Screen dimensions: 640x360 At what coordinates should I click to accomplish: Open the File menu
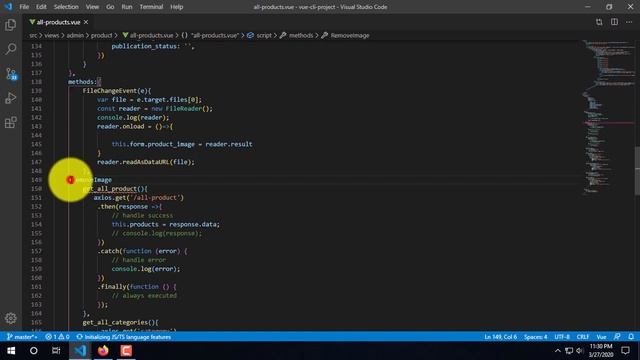click(24, 7)
